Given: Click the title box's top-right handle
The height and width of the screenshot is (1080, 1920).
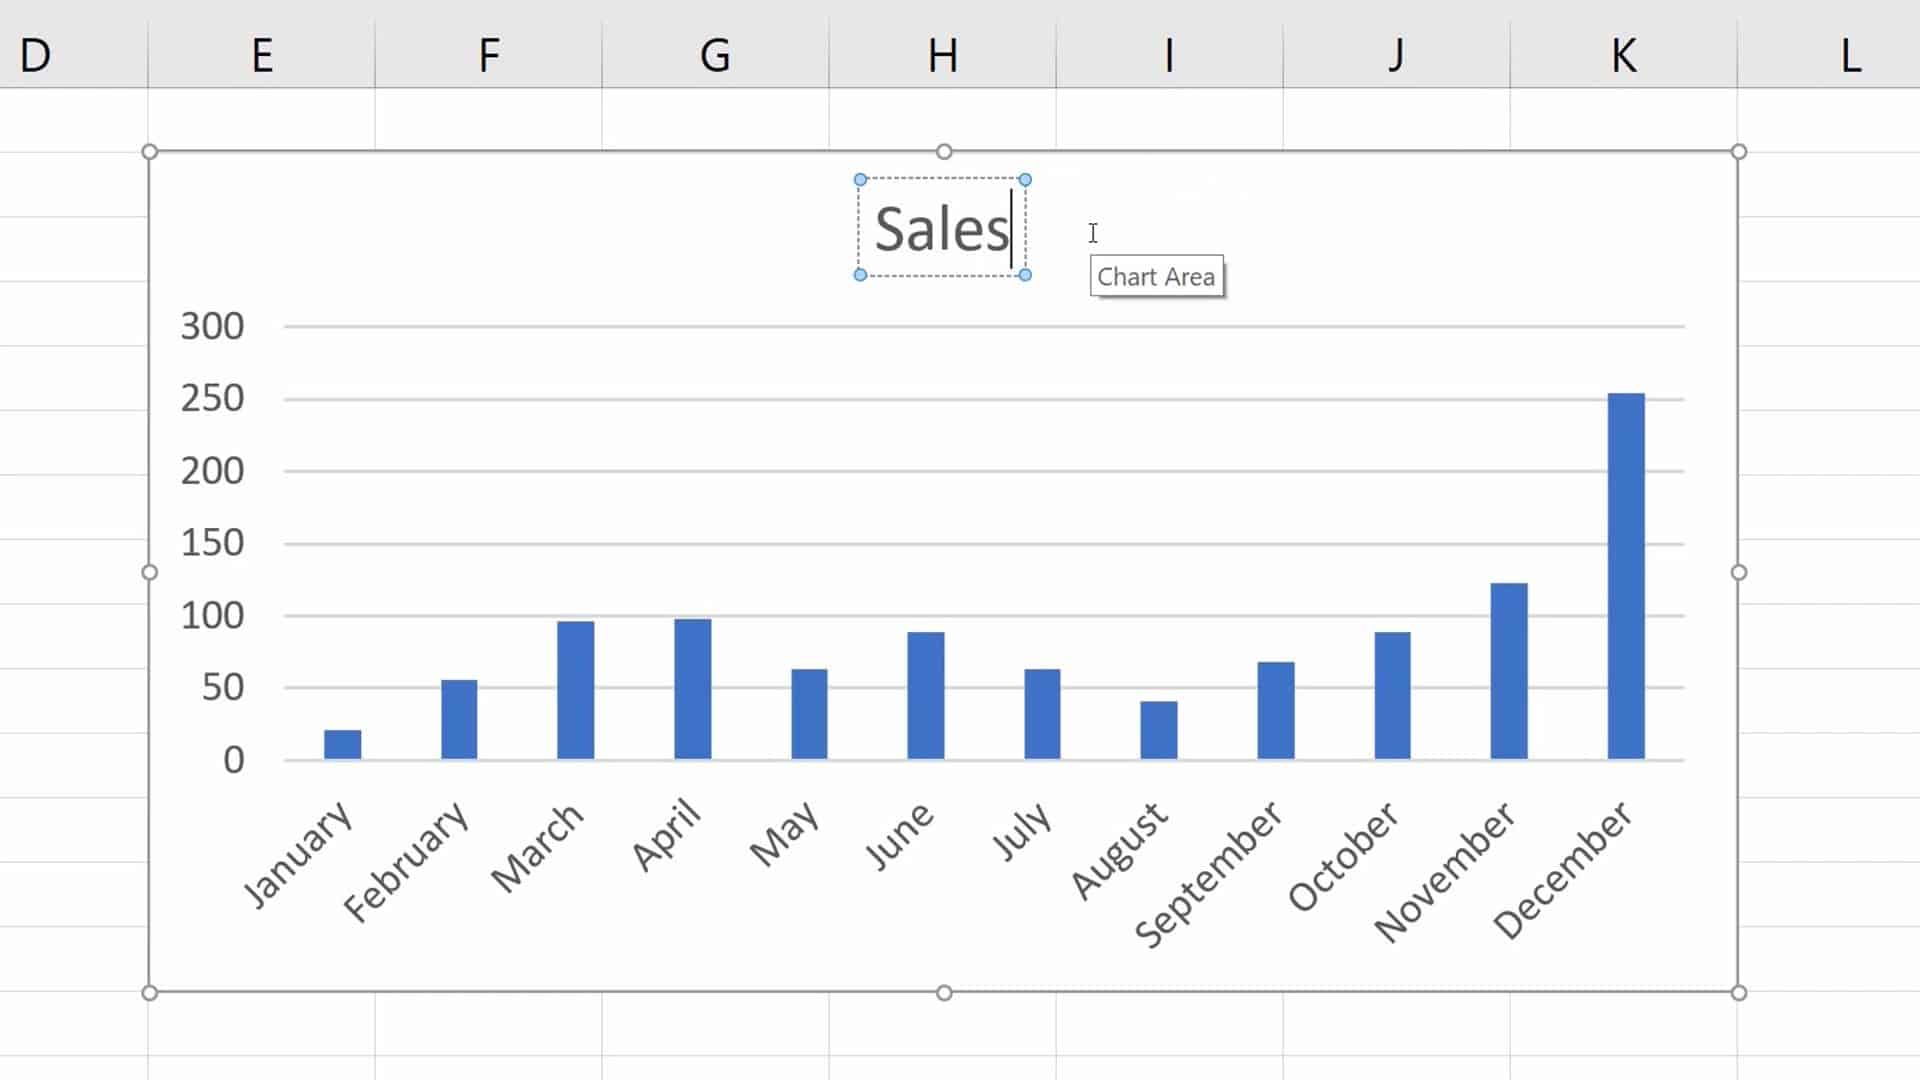Looking at the screenshot, I should [1025, 180].
